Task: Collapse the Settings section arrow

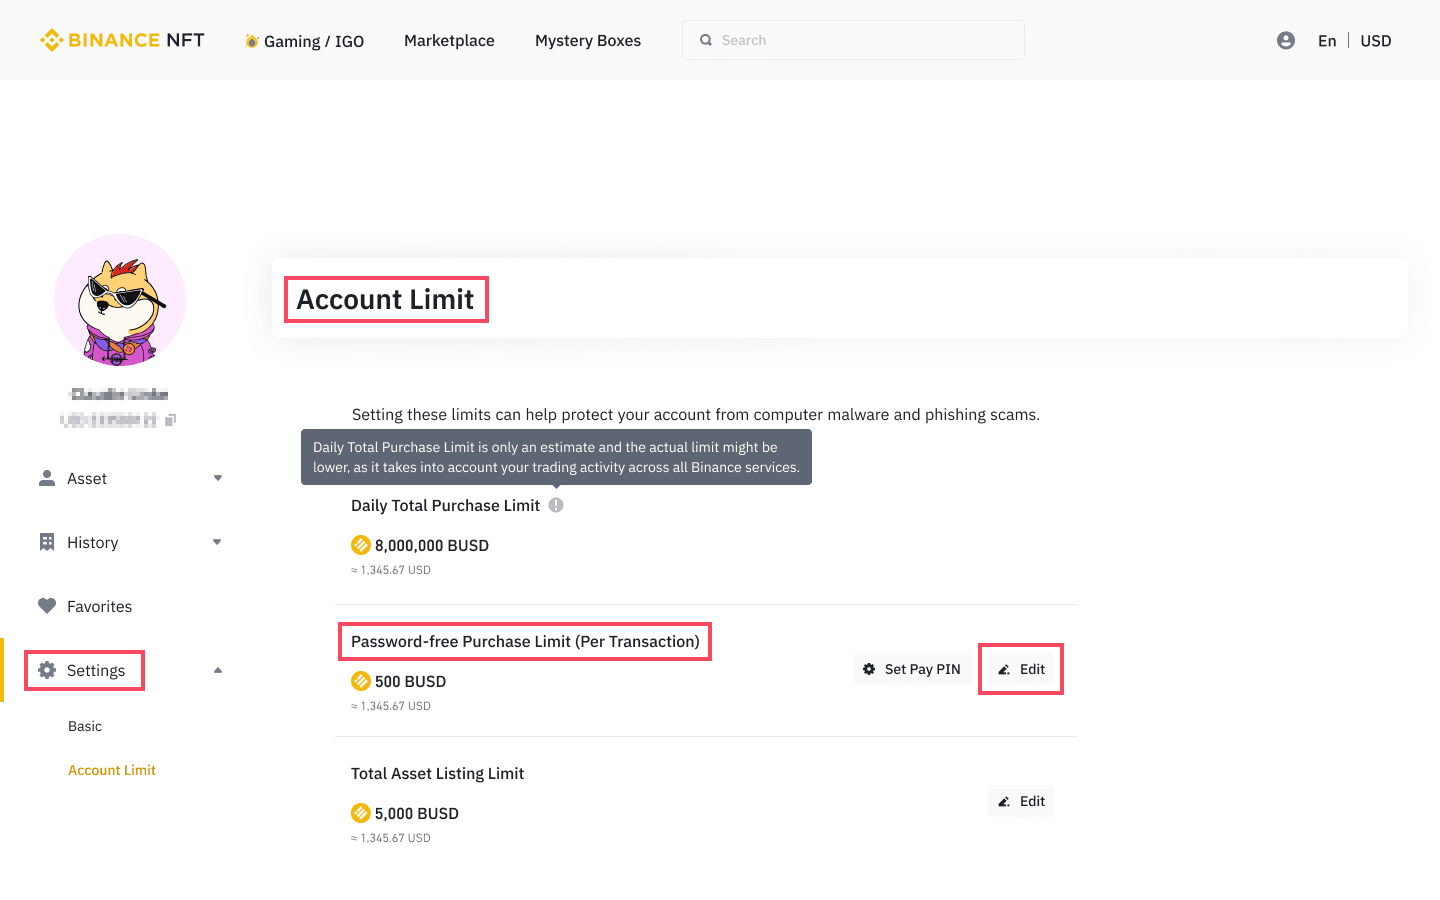Action: coord(218,670)
